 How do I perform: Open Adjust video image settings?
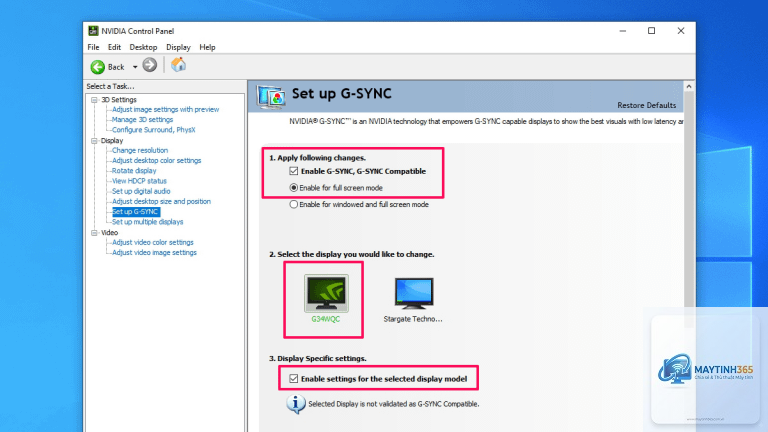[x=154, y=253]
